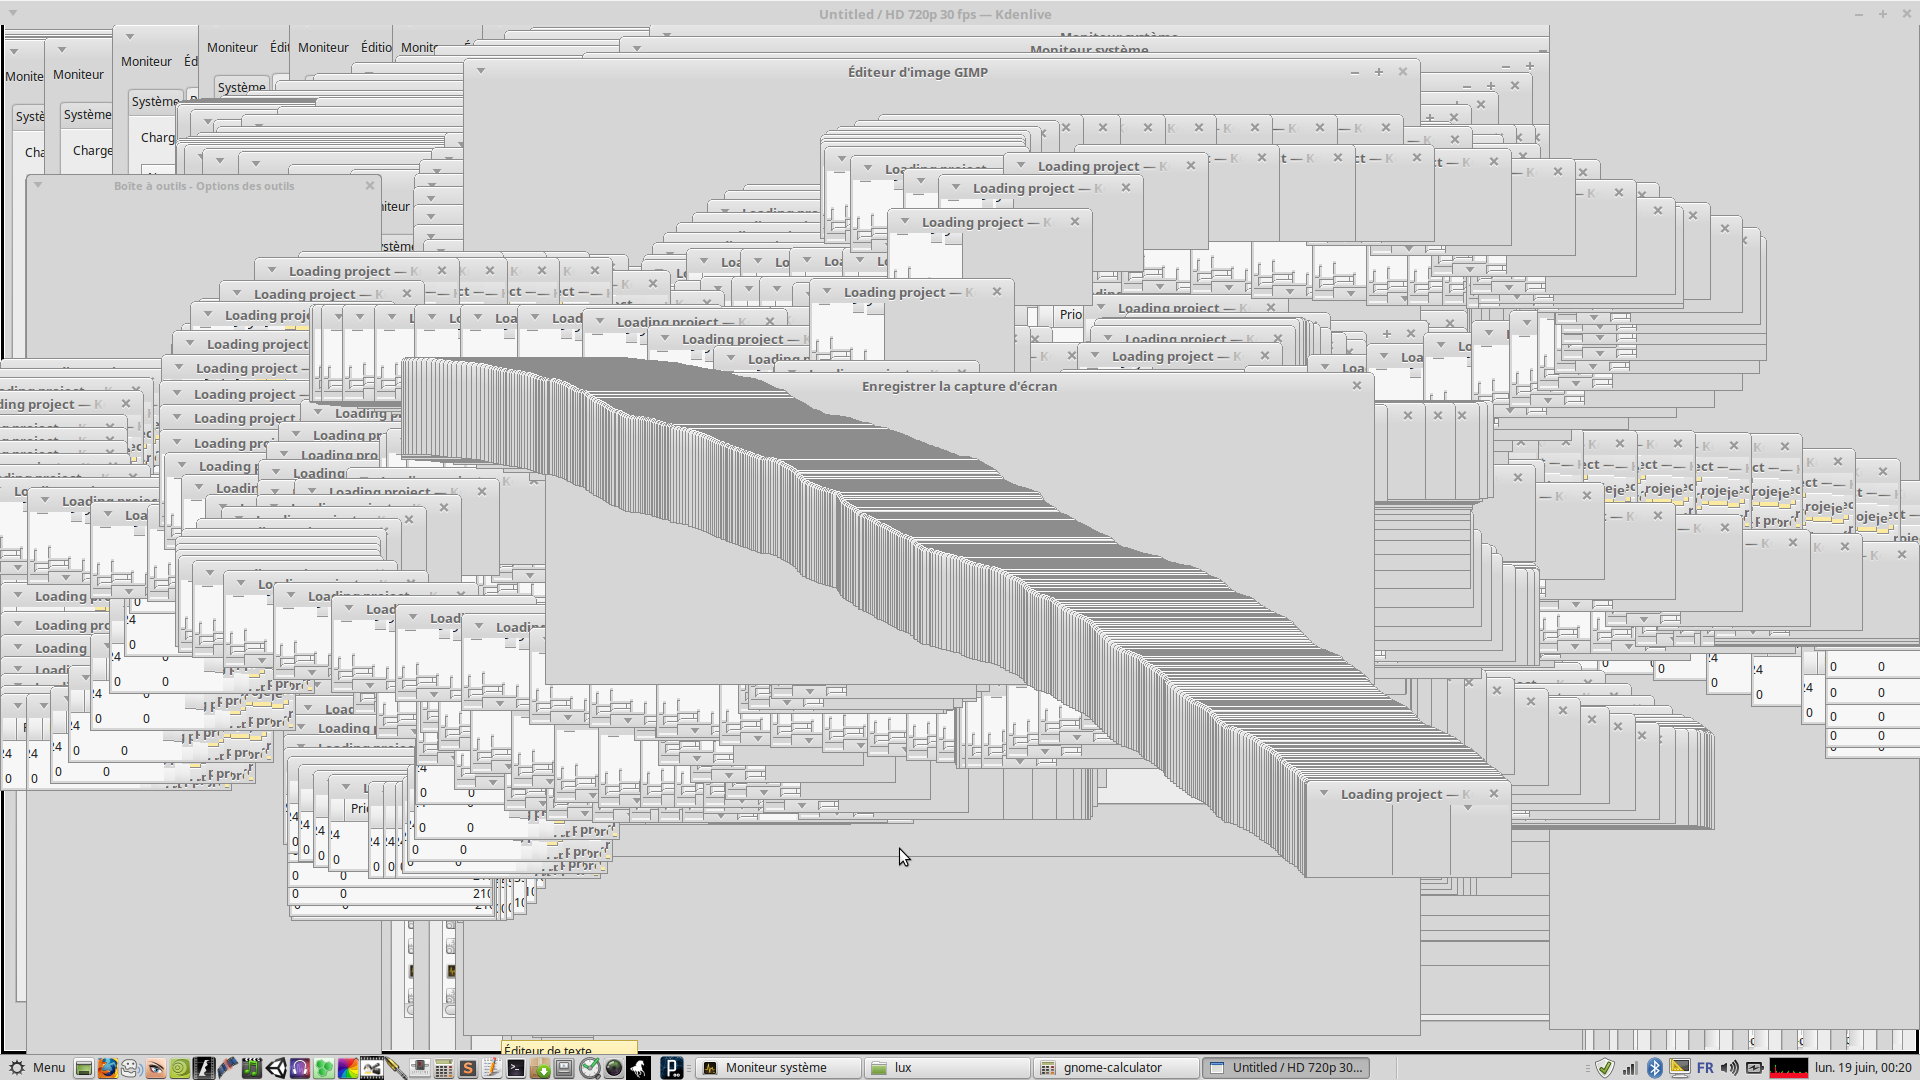Click the network signal tray icon
The width and height of the screenshot is (1920, 1080).
point(1630,1068)
